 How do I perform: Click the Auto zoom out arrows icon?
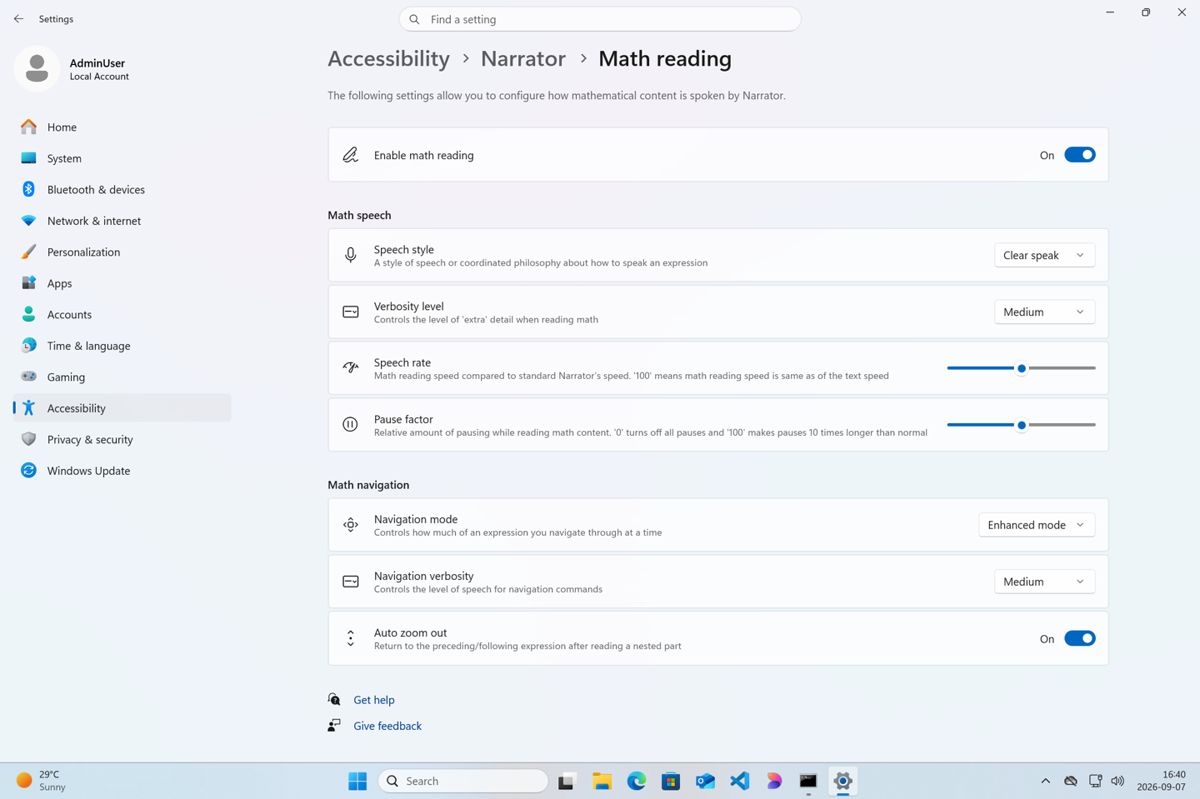[x=350, y=638]
